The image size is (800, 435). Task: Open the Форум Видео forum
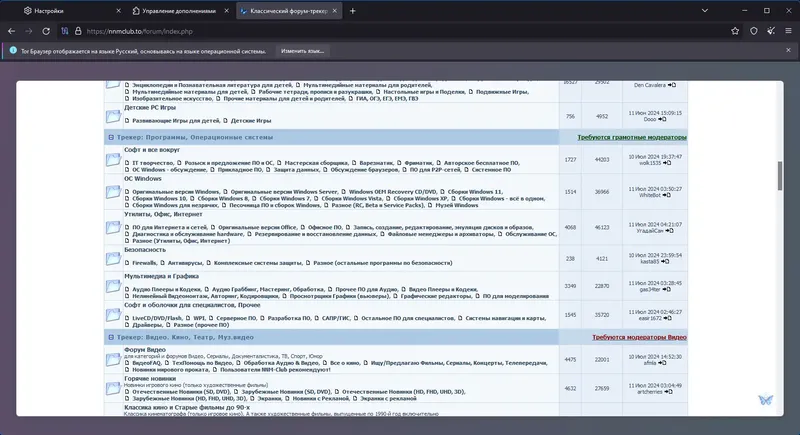tap(145, 350)
